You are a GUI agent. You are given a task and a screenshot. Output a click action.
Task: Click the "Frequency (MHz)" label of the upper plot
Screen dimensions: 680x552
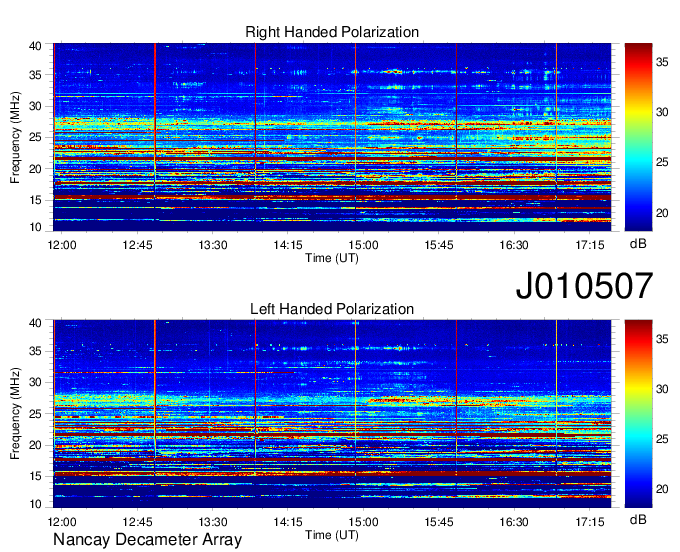(15, 137)
